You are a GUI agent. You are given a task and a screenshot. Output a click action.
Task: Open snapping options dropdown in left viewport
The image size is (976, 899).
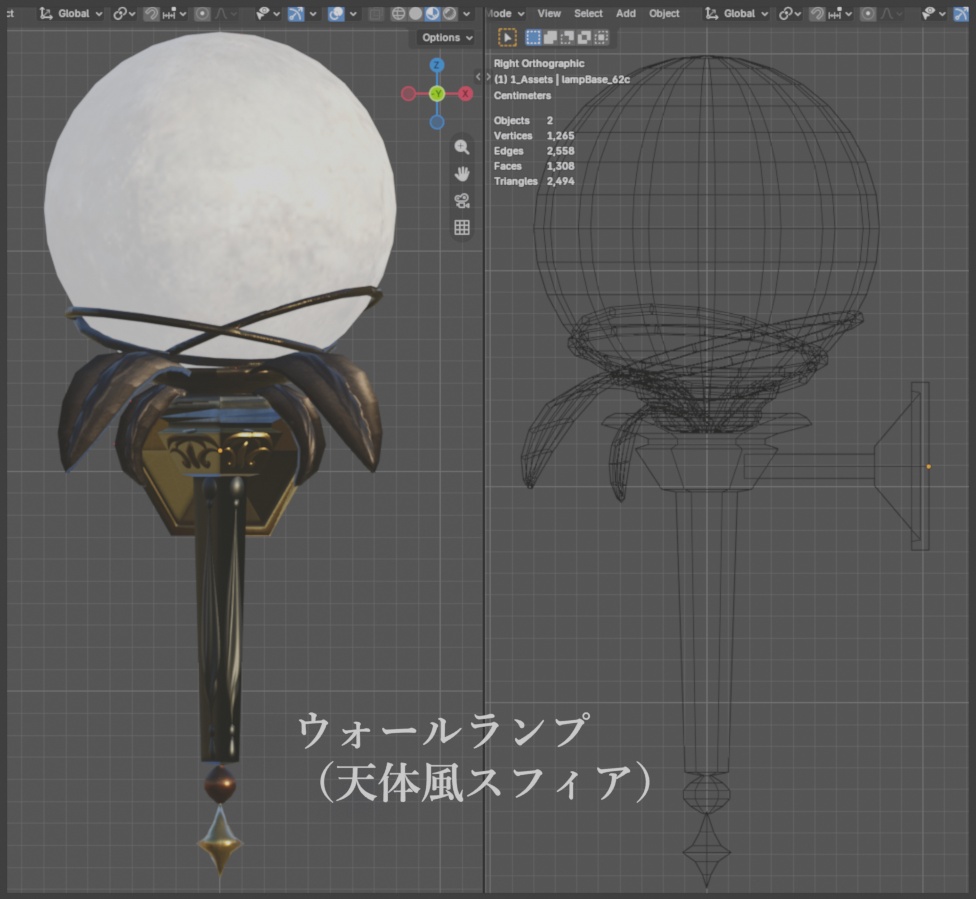[174, 13]
